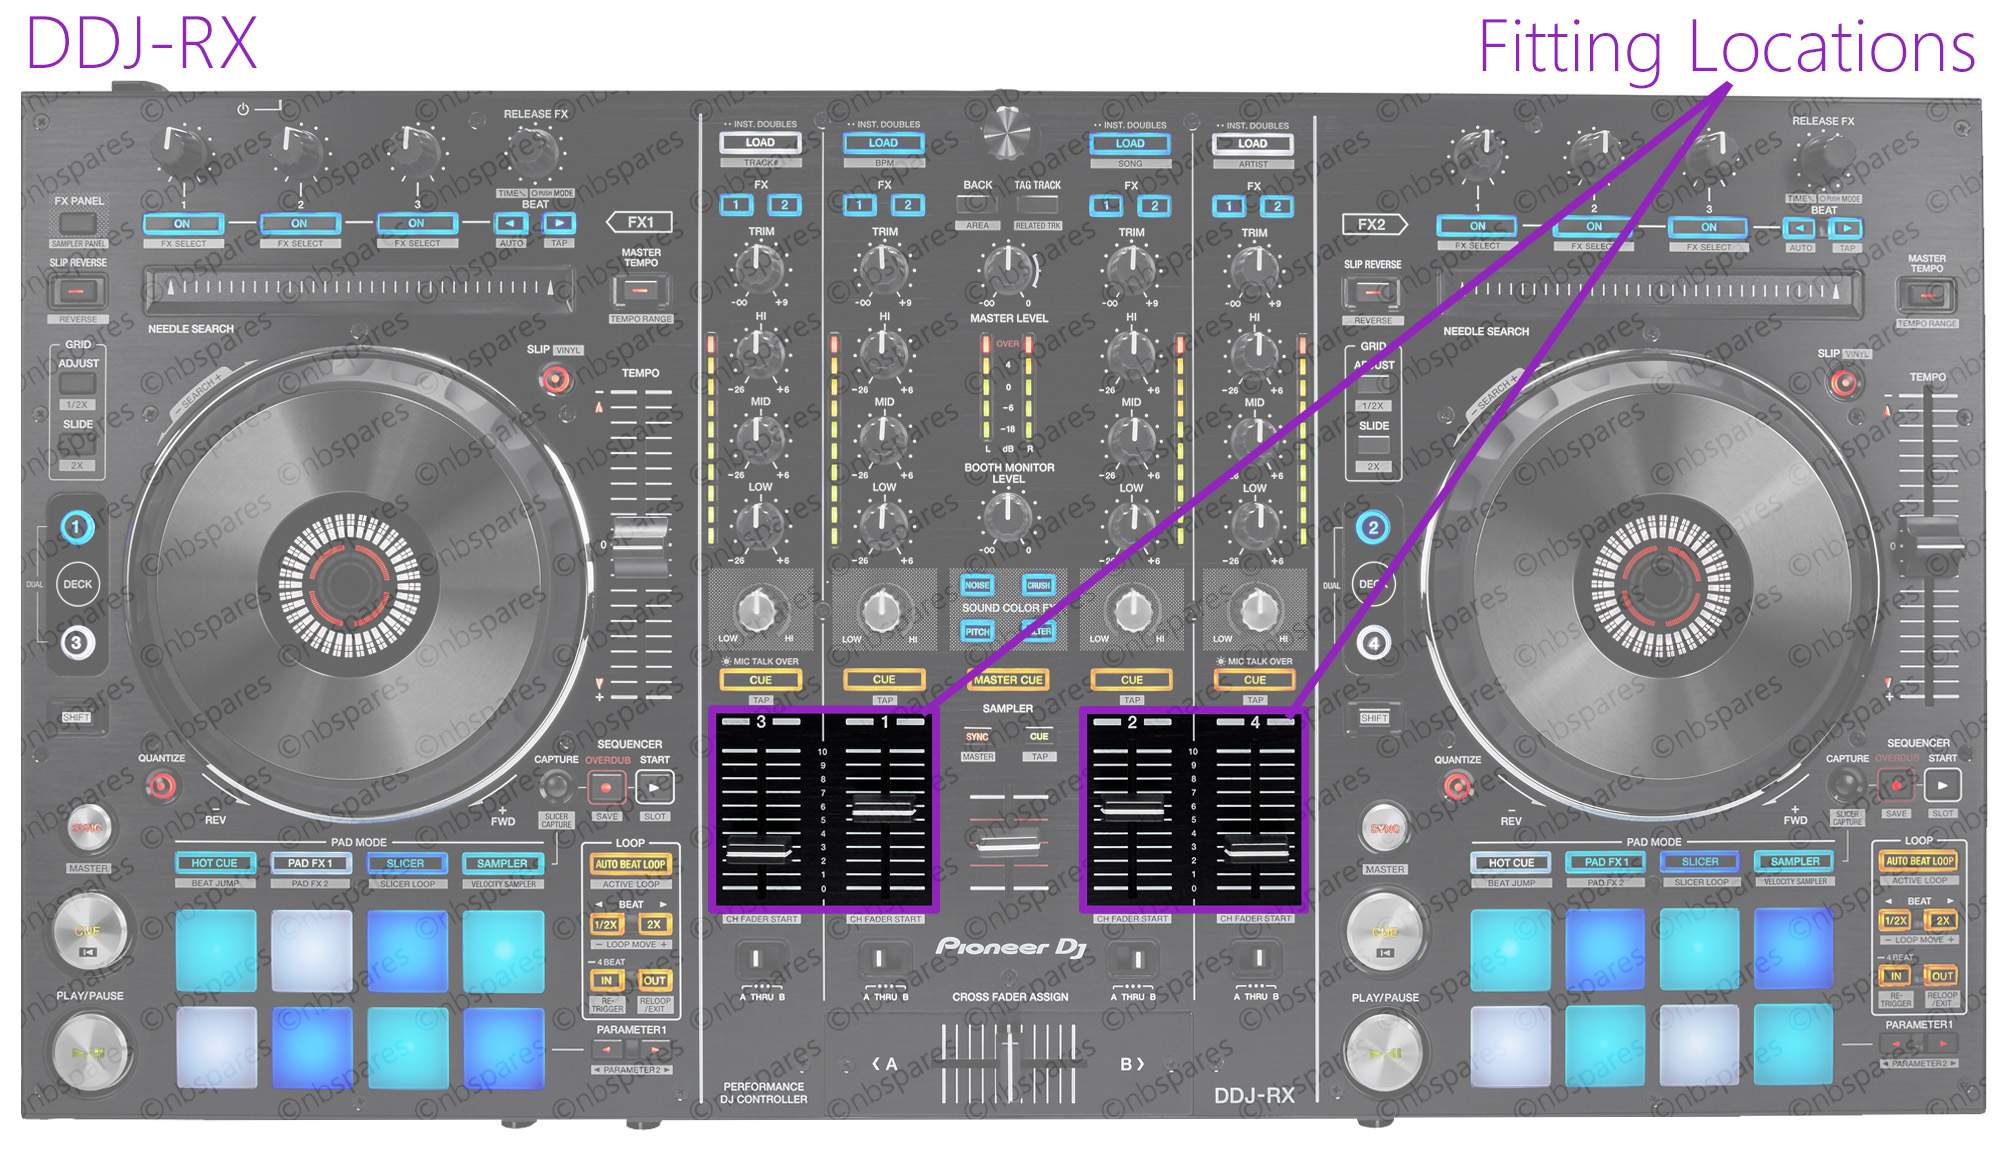2000x1150 pixels.
Task: Toggle the right deck QUANTIZE button
Action: (1458, 787)
